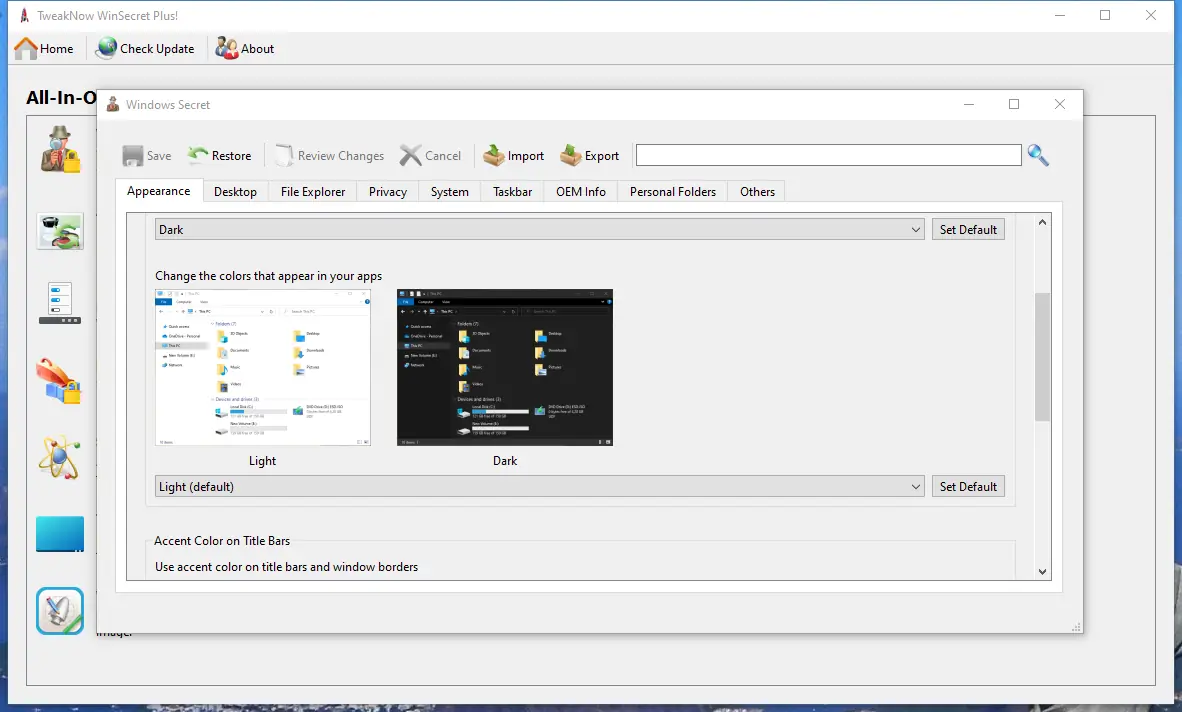Image resolution: width=1182 pixels, height=712 pixels.
Task: Open the File Explorer tab
Action: (x=313, y=192)
